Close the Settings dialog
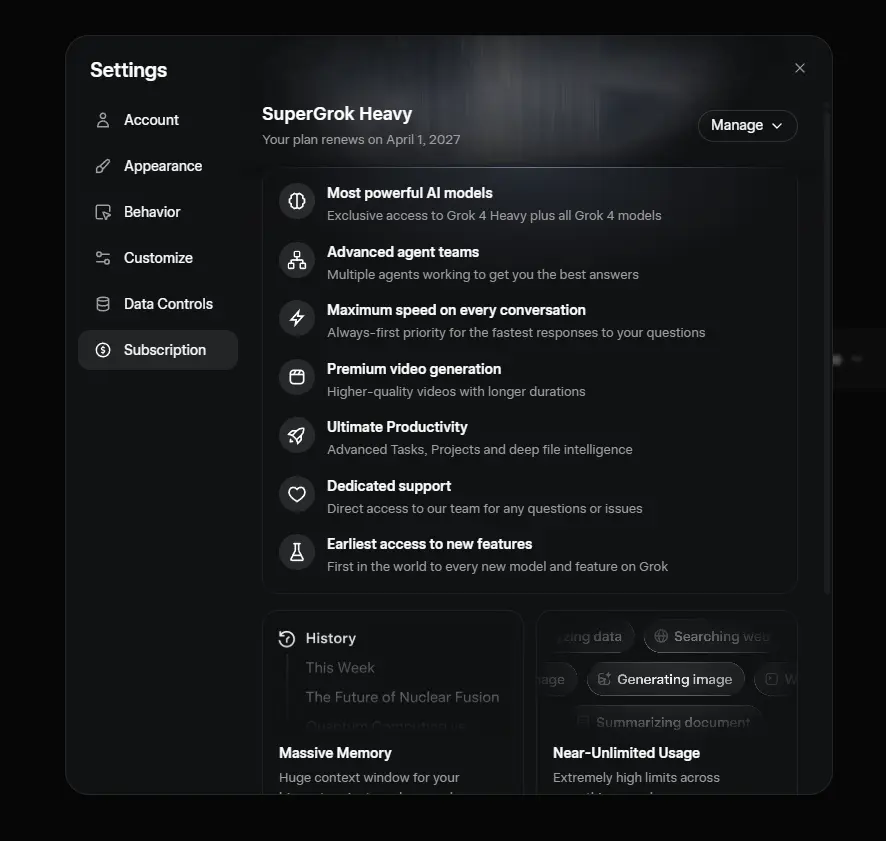886x841 pixels. coord(800,68)
